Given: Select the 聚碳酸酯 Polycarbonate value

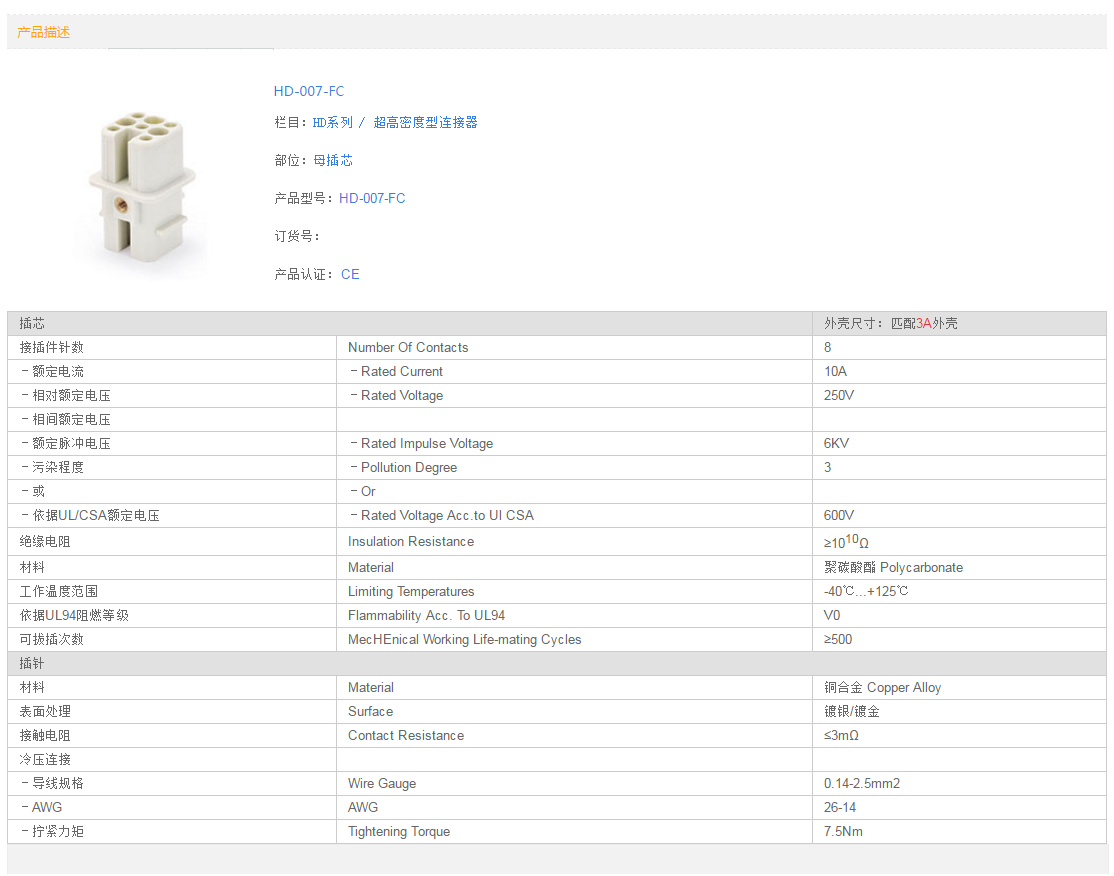Looking at the screenshot, I should 893,567.
